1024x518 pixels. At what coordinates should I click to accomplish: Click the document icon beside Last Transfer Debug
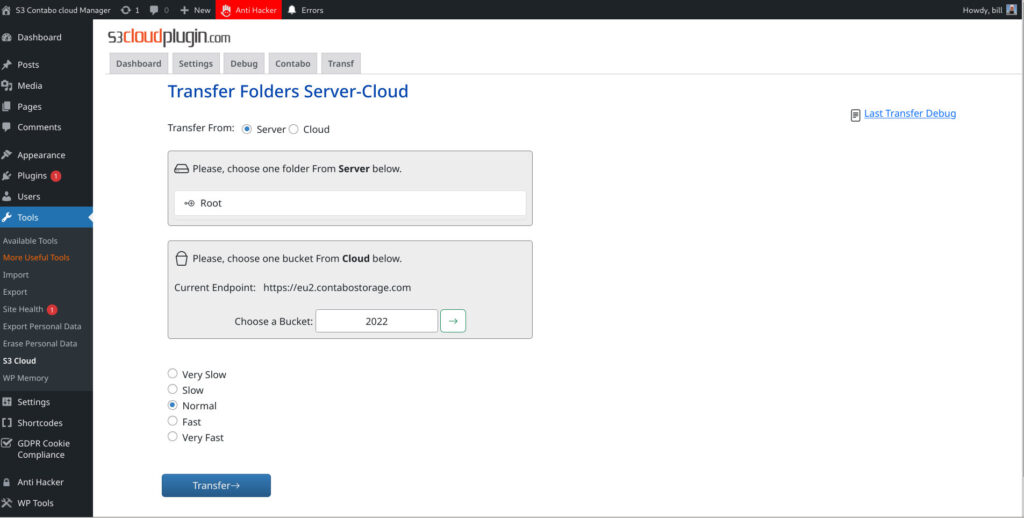(855, 116)
